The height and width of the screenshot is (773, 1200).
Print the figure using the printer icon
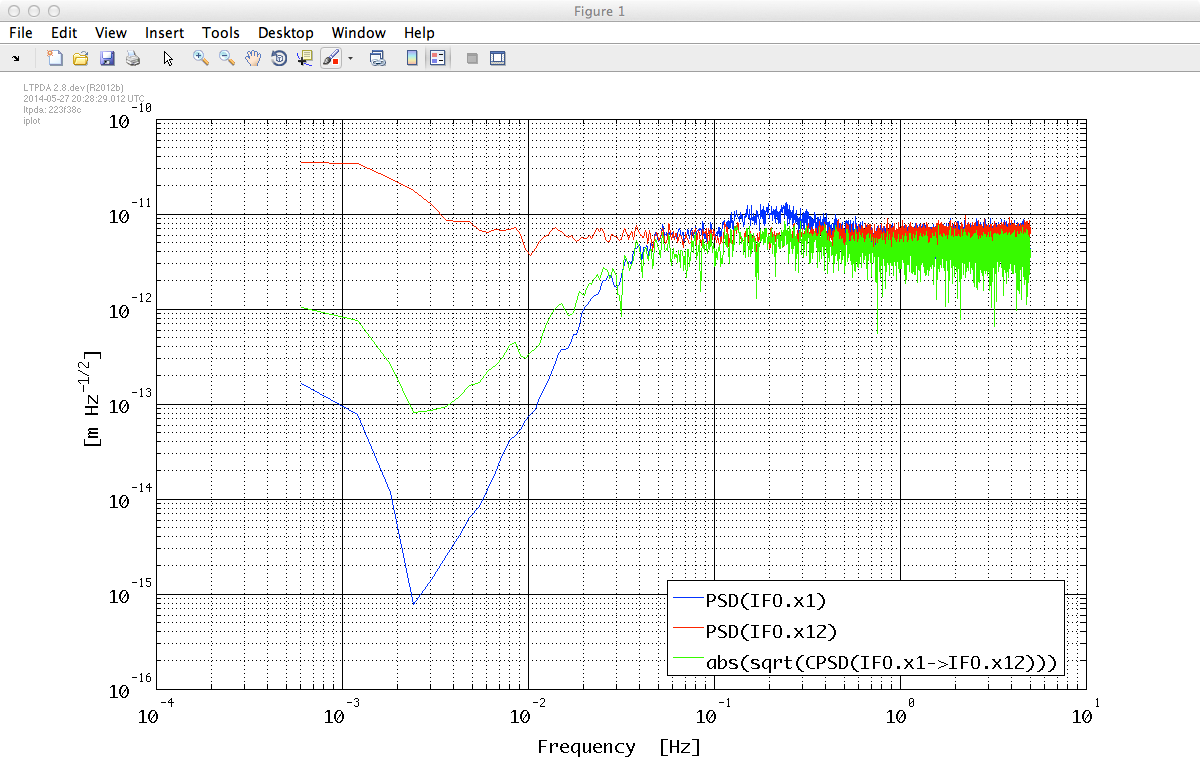point(133,58)
